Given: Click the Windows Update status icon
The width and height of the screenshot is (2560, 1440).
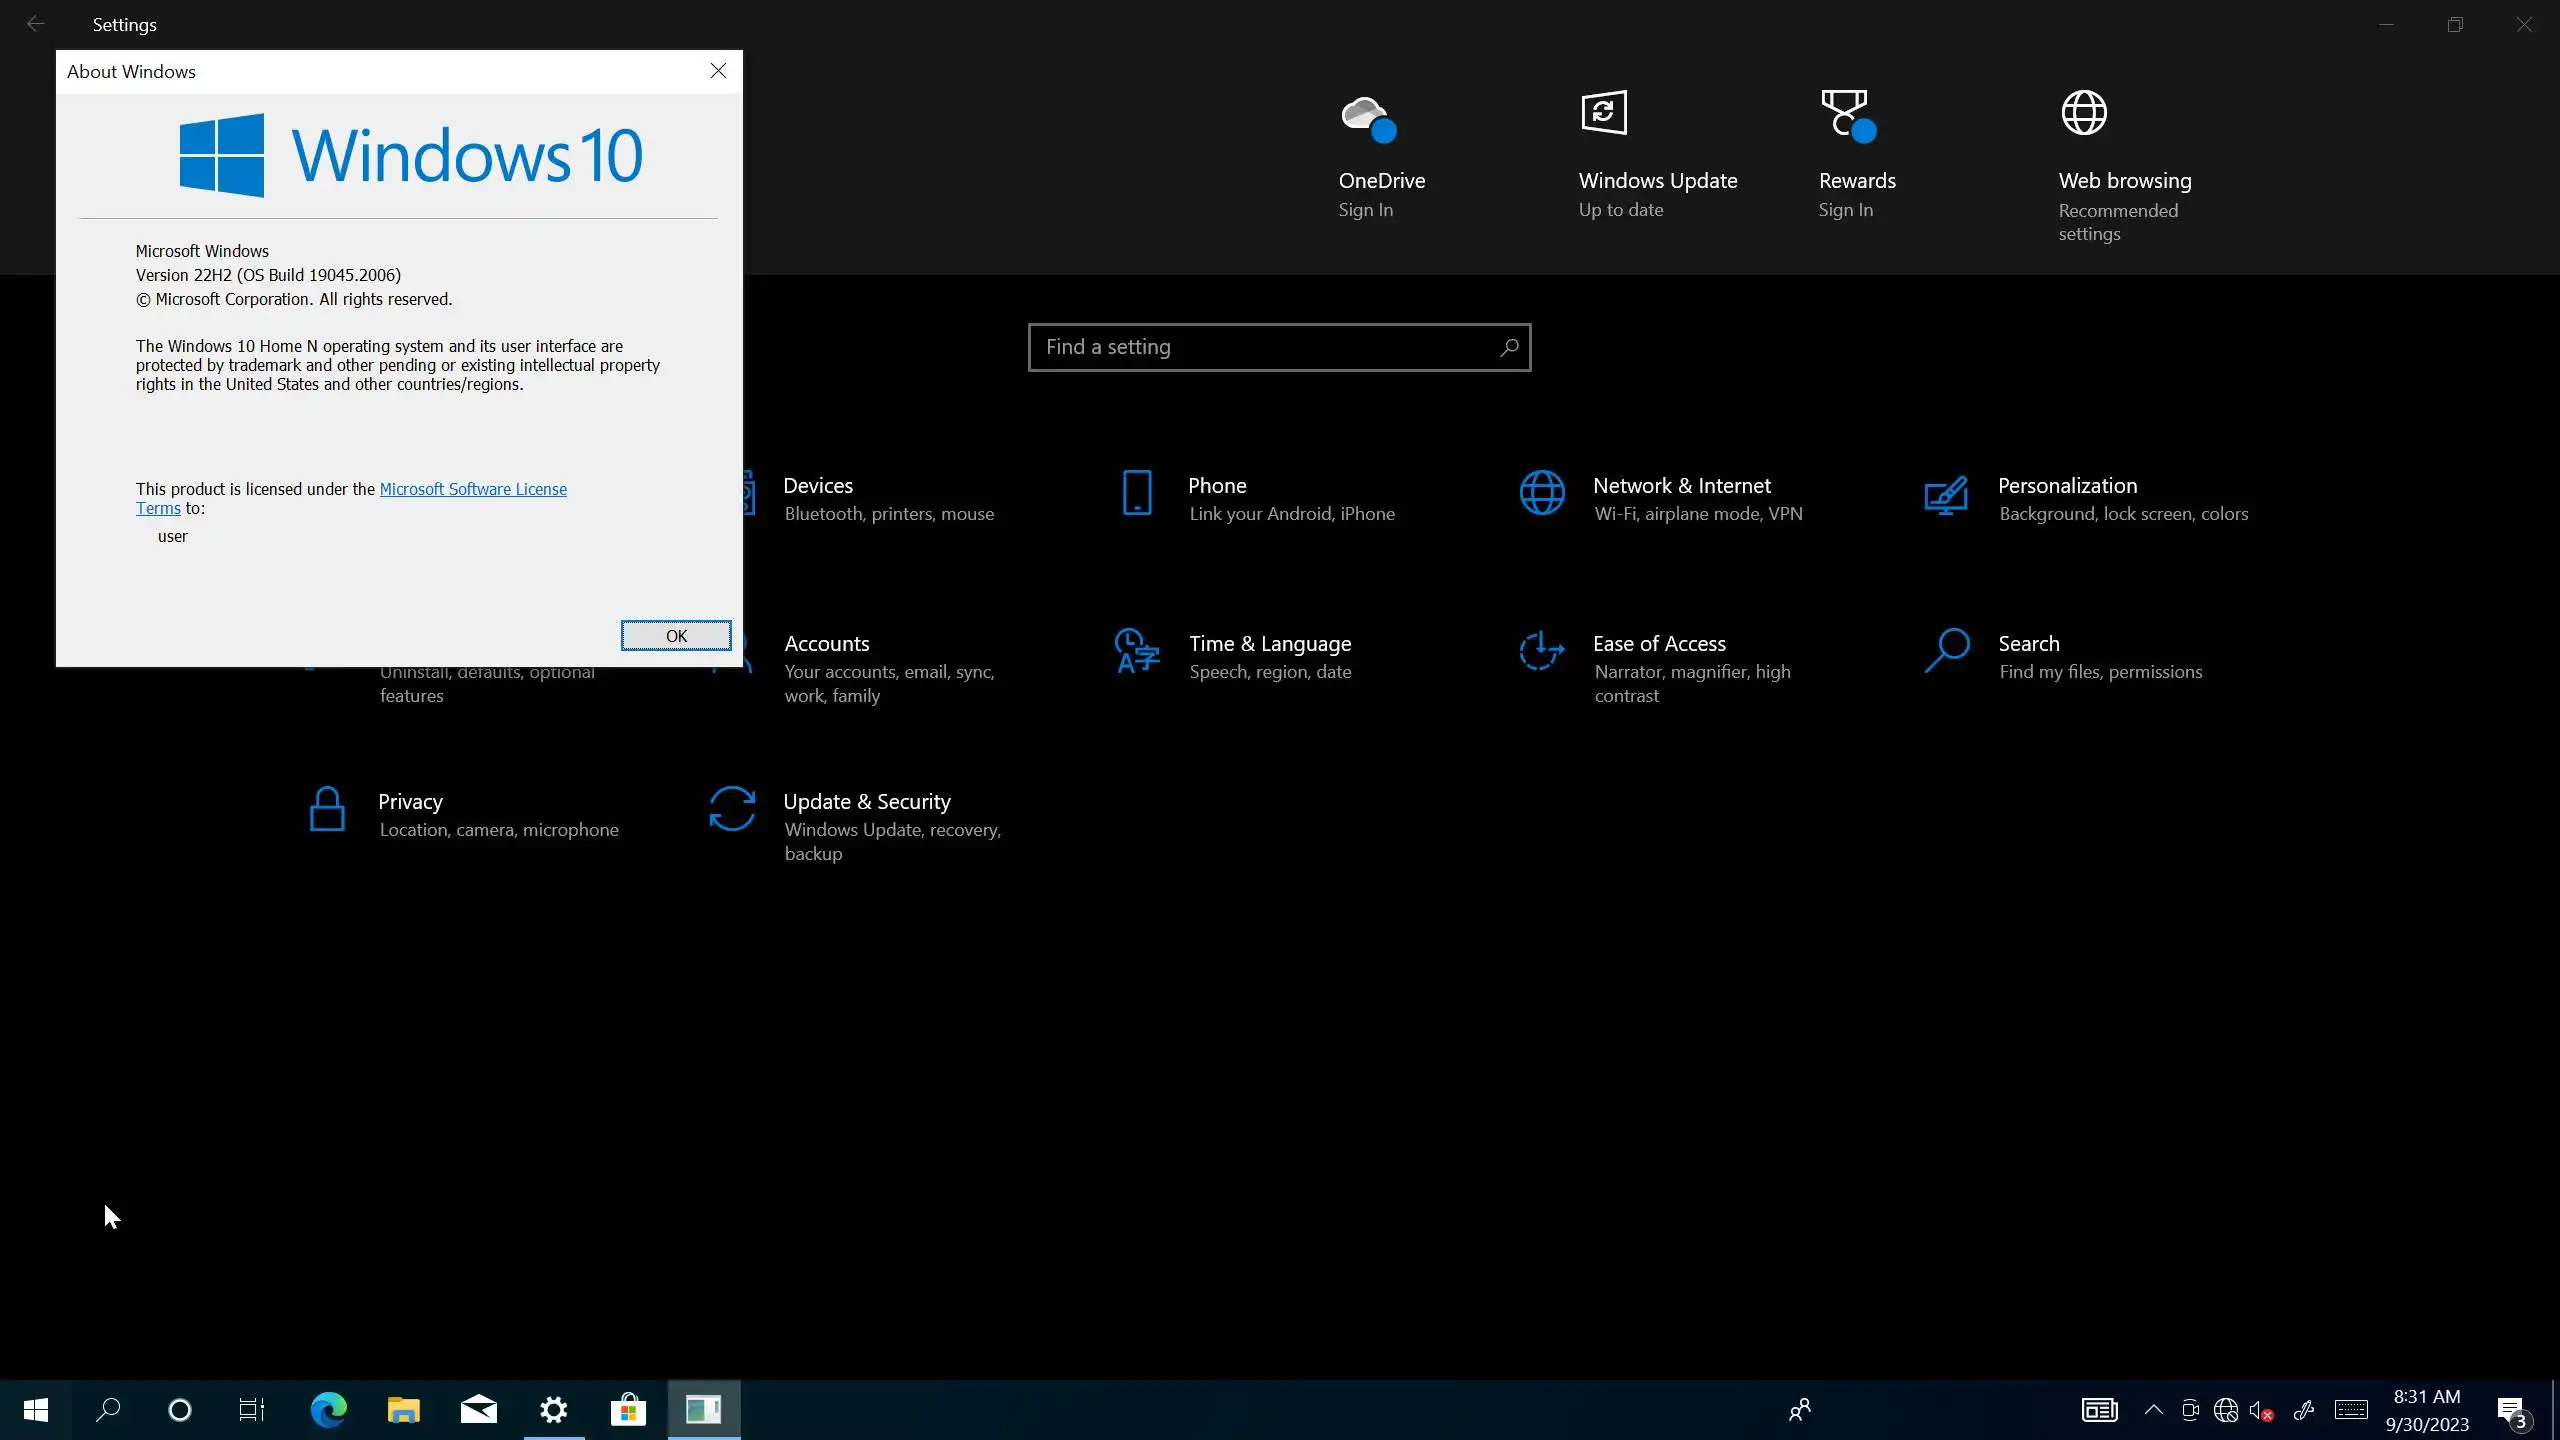Looking at the screenshot, I should pos(1603,113).
